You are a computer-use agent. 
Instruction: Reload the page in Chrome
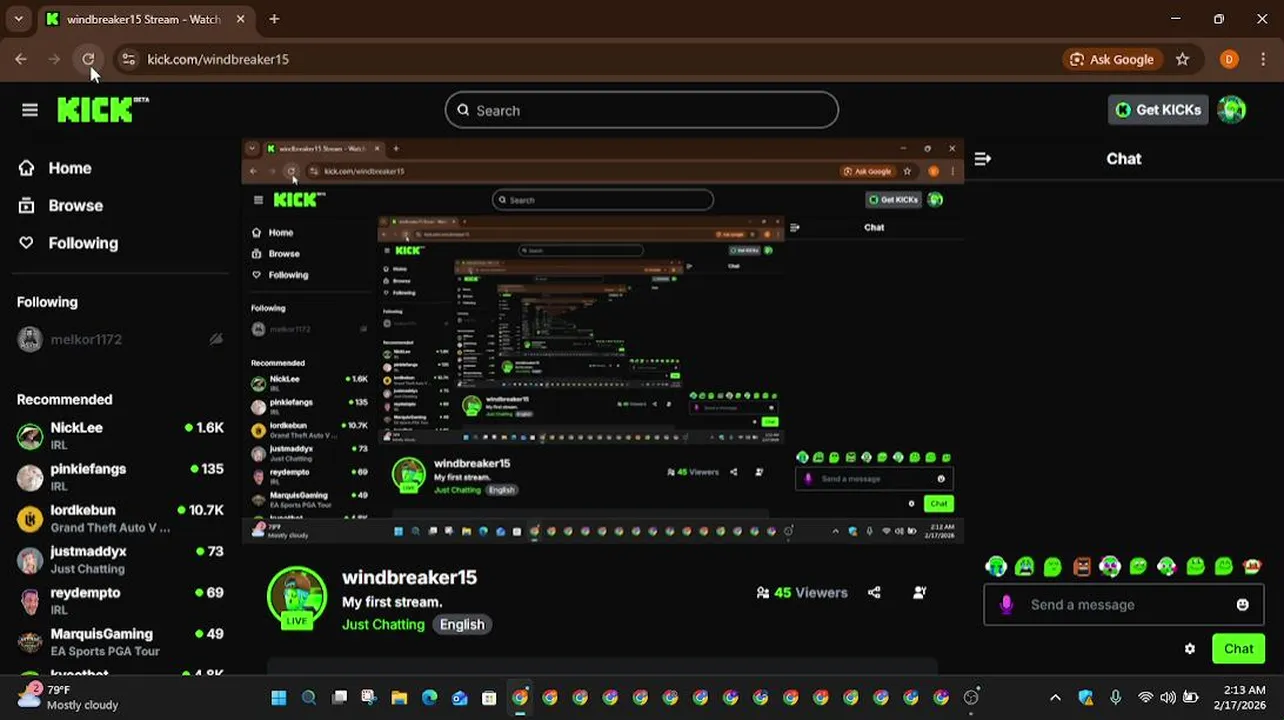coord(88,59)
